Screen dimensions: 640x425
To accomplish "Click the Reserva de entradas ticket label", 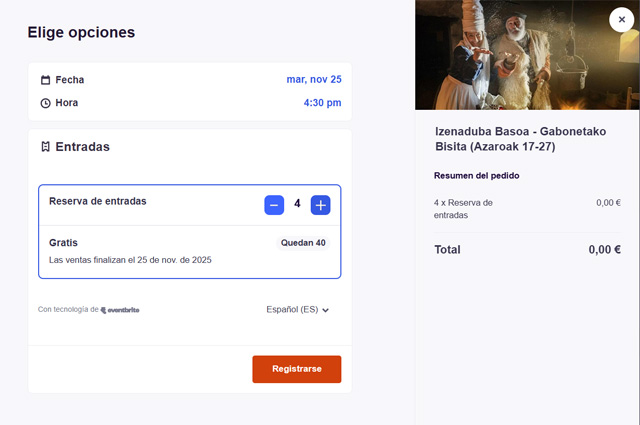I will point(98,201).
